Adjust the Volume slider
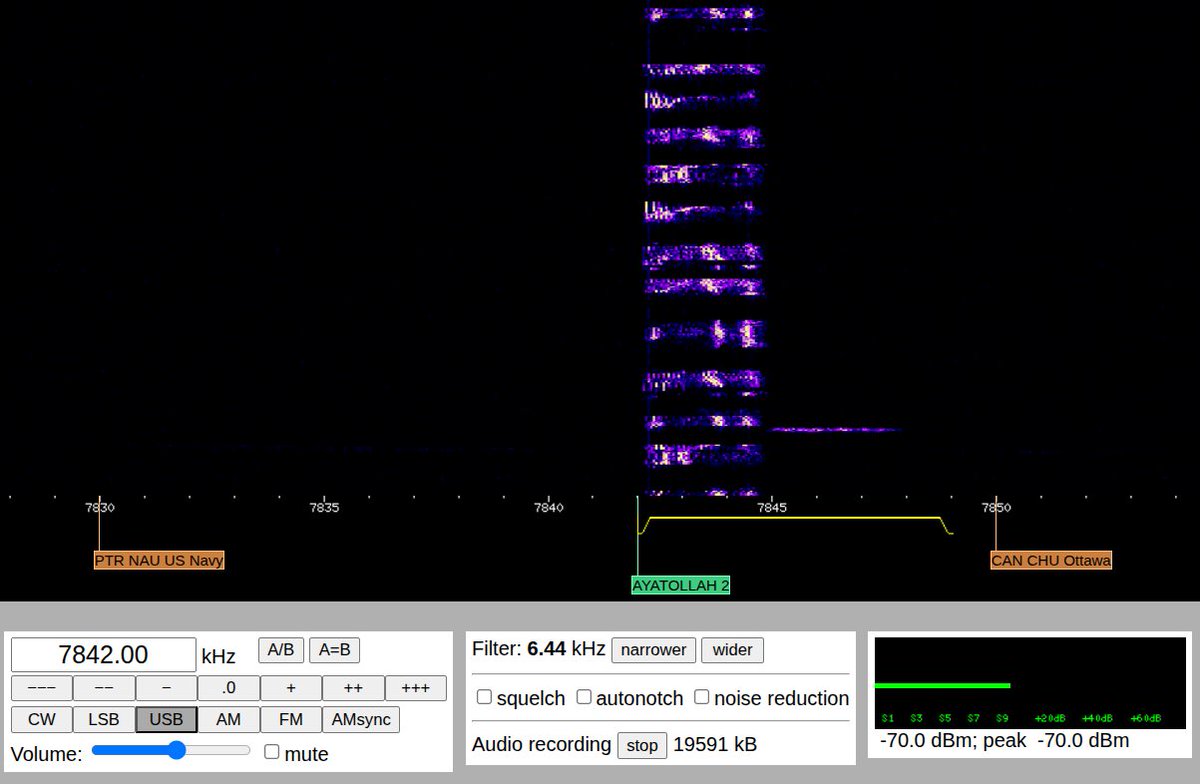 171,750
